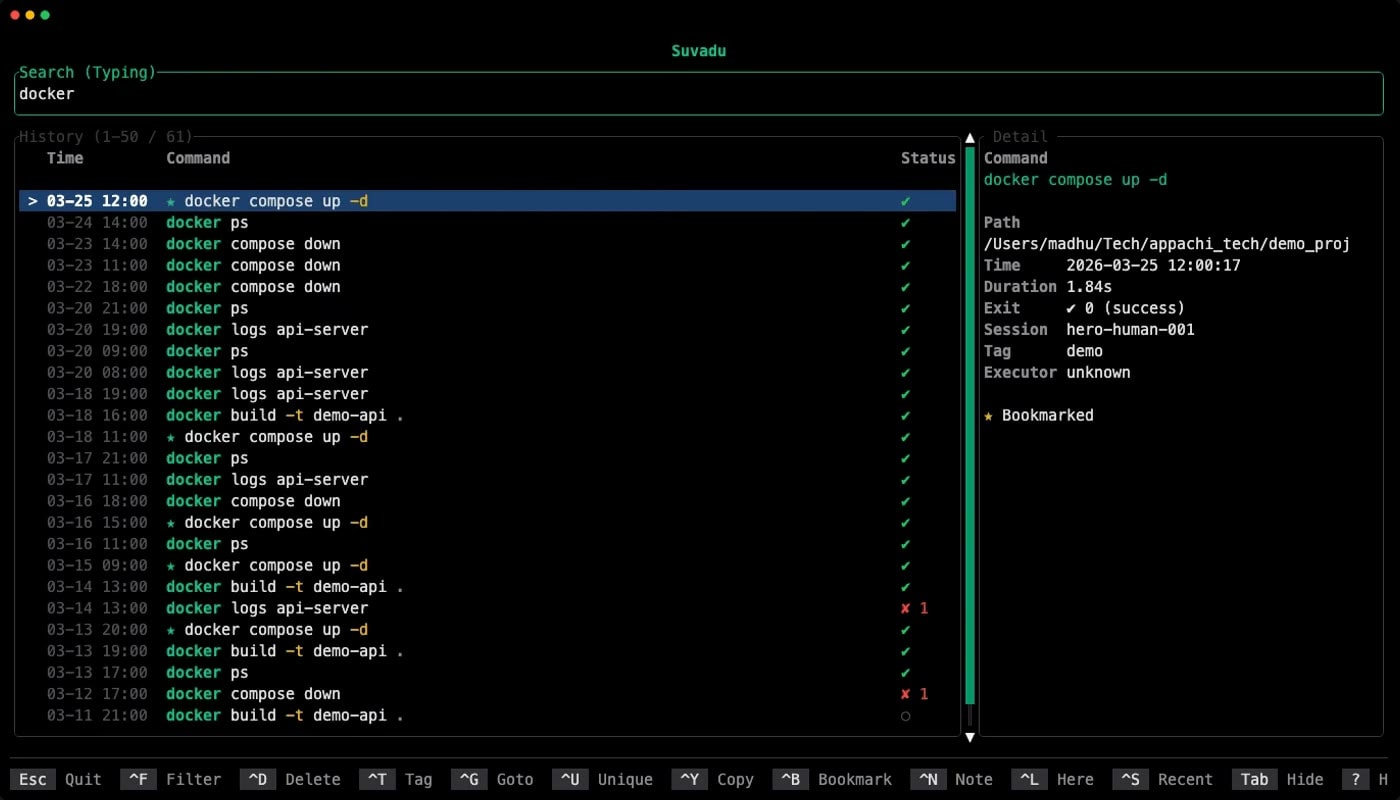Click the scrollbar down arrow
This screenshot has width=1400, height=800.
point(969,737)
